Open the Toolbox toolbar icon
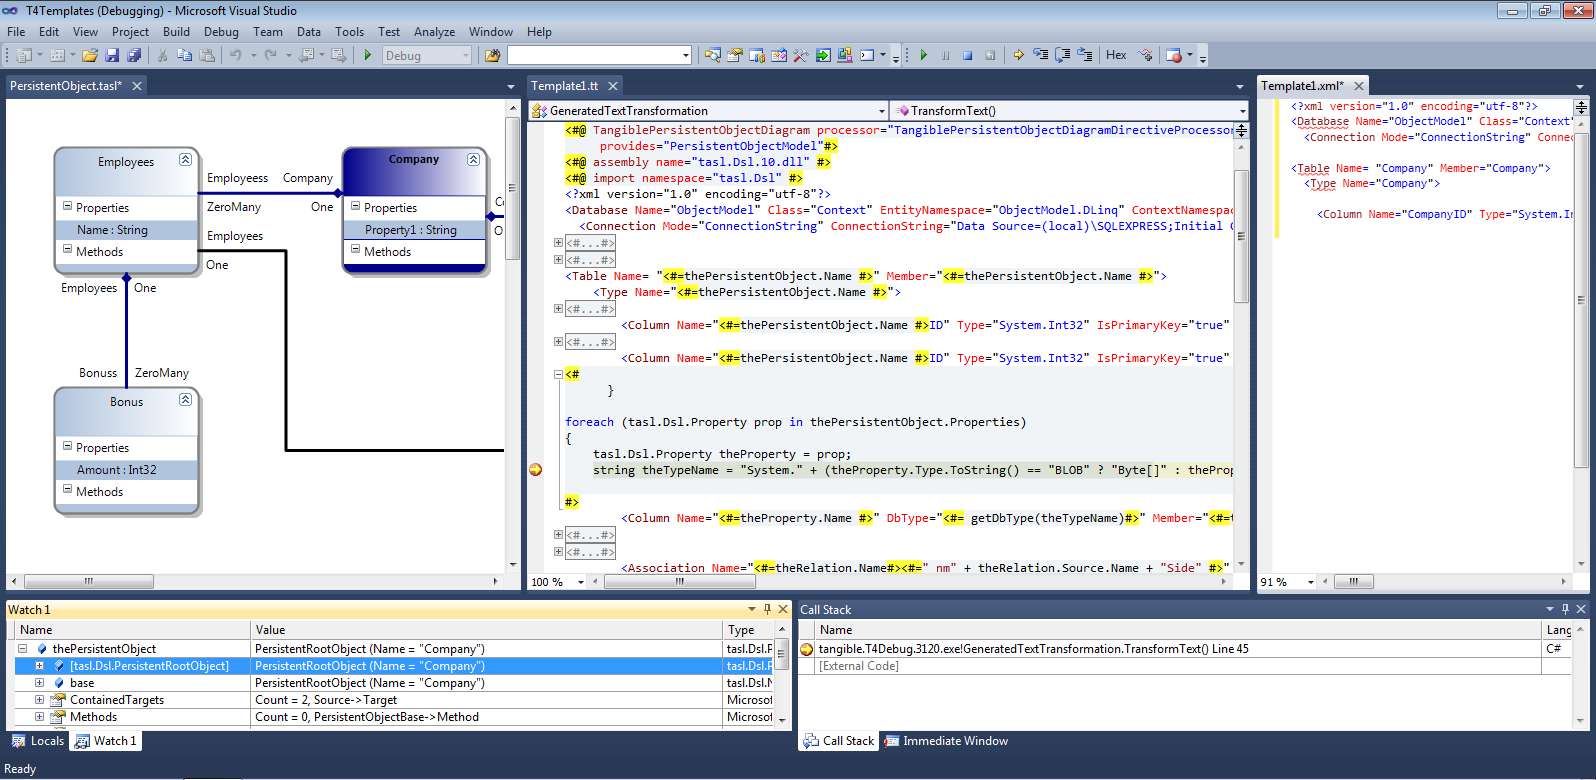Screen dimensions: 1596x780 [x=801, y=55]
